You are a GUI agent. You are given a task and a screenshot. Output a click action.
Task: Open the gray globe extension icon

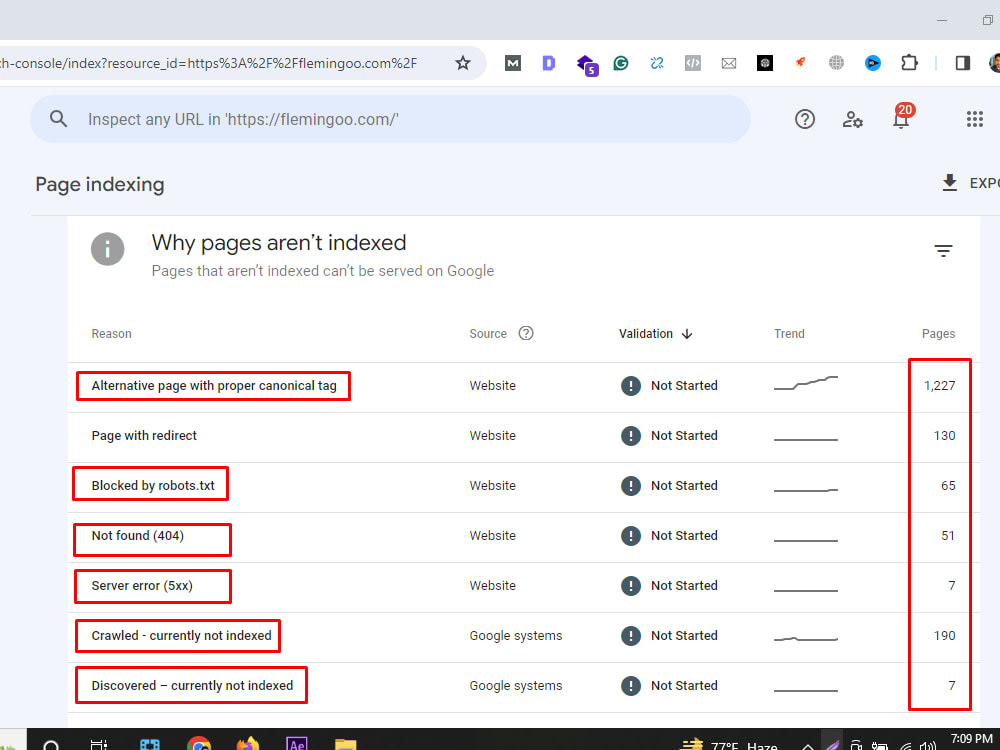tap(836, 62)
